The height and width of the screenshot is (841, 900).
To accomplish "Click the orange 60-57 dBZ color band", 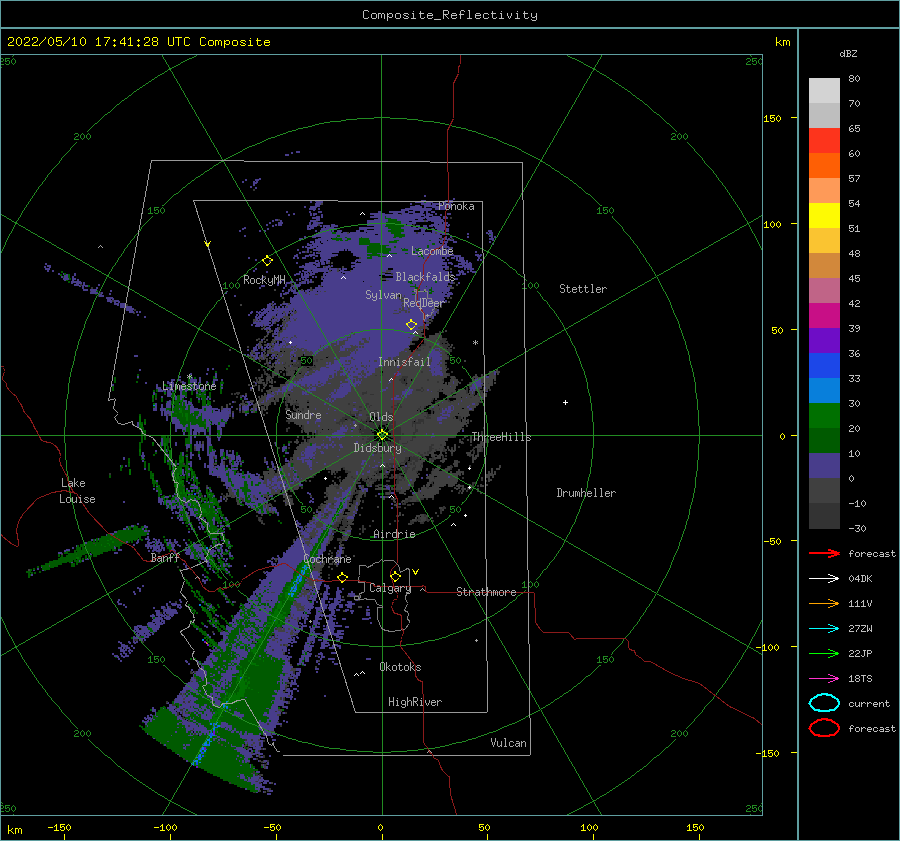I will coord(824,165).
